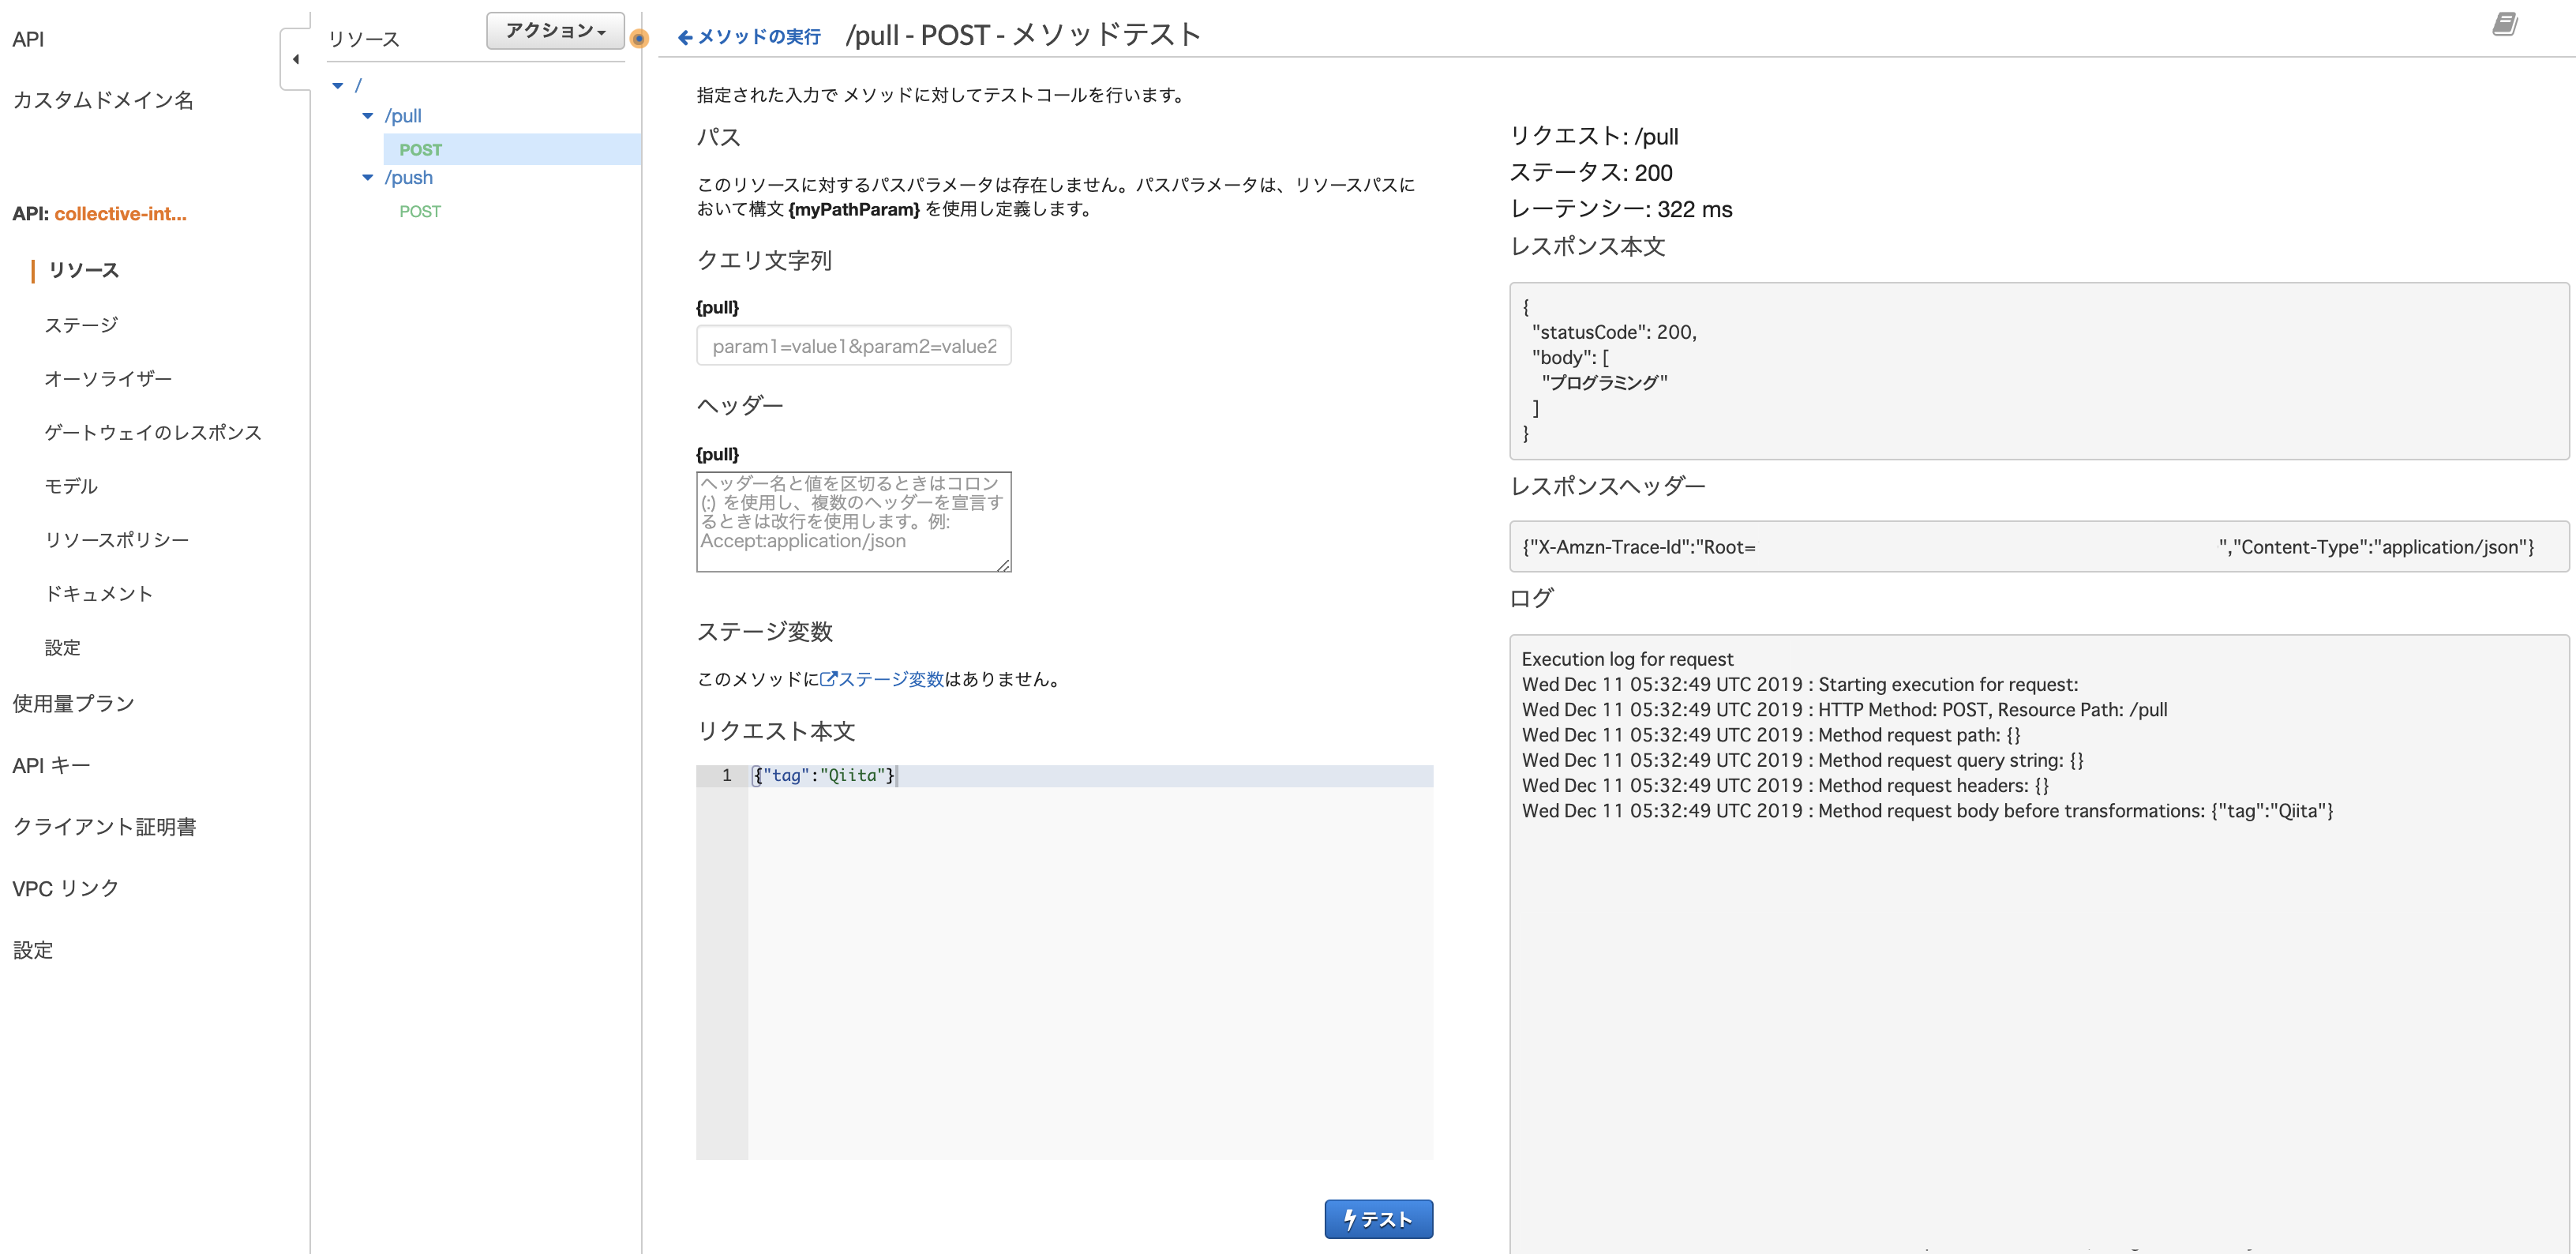Open ステージ in the sidebar
2576x1254 pixels.
click(81, 325)
